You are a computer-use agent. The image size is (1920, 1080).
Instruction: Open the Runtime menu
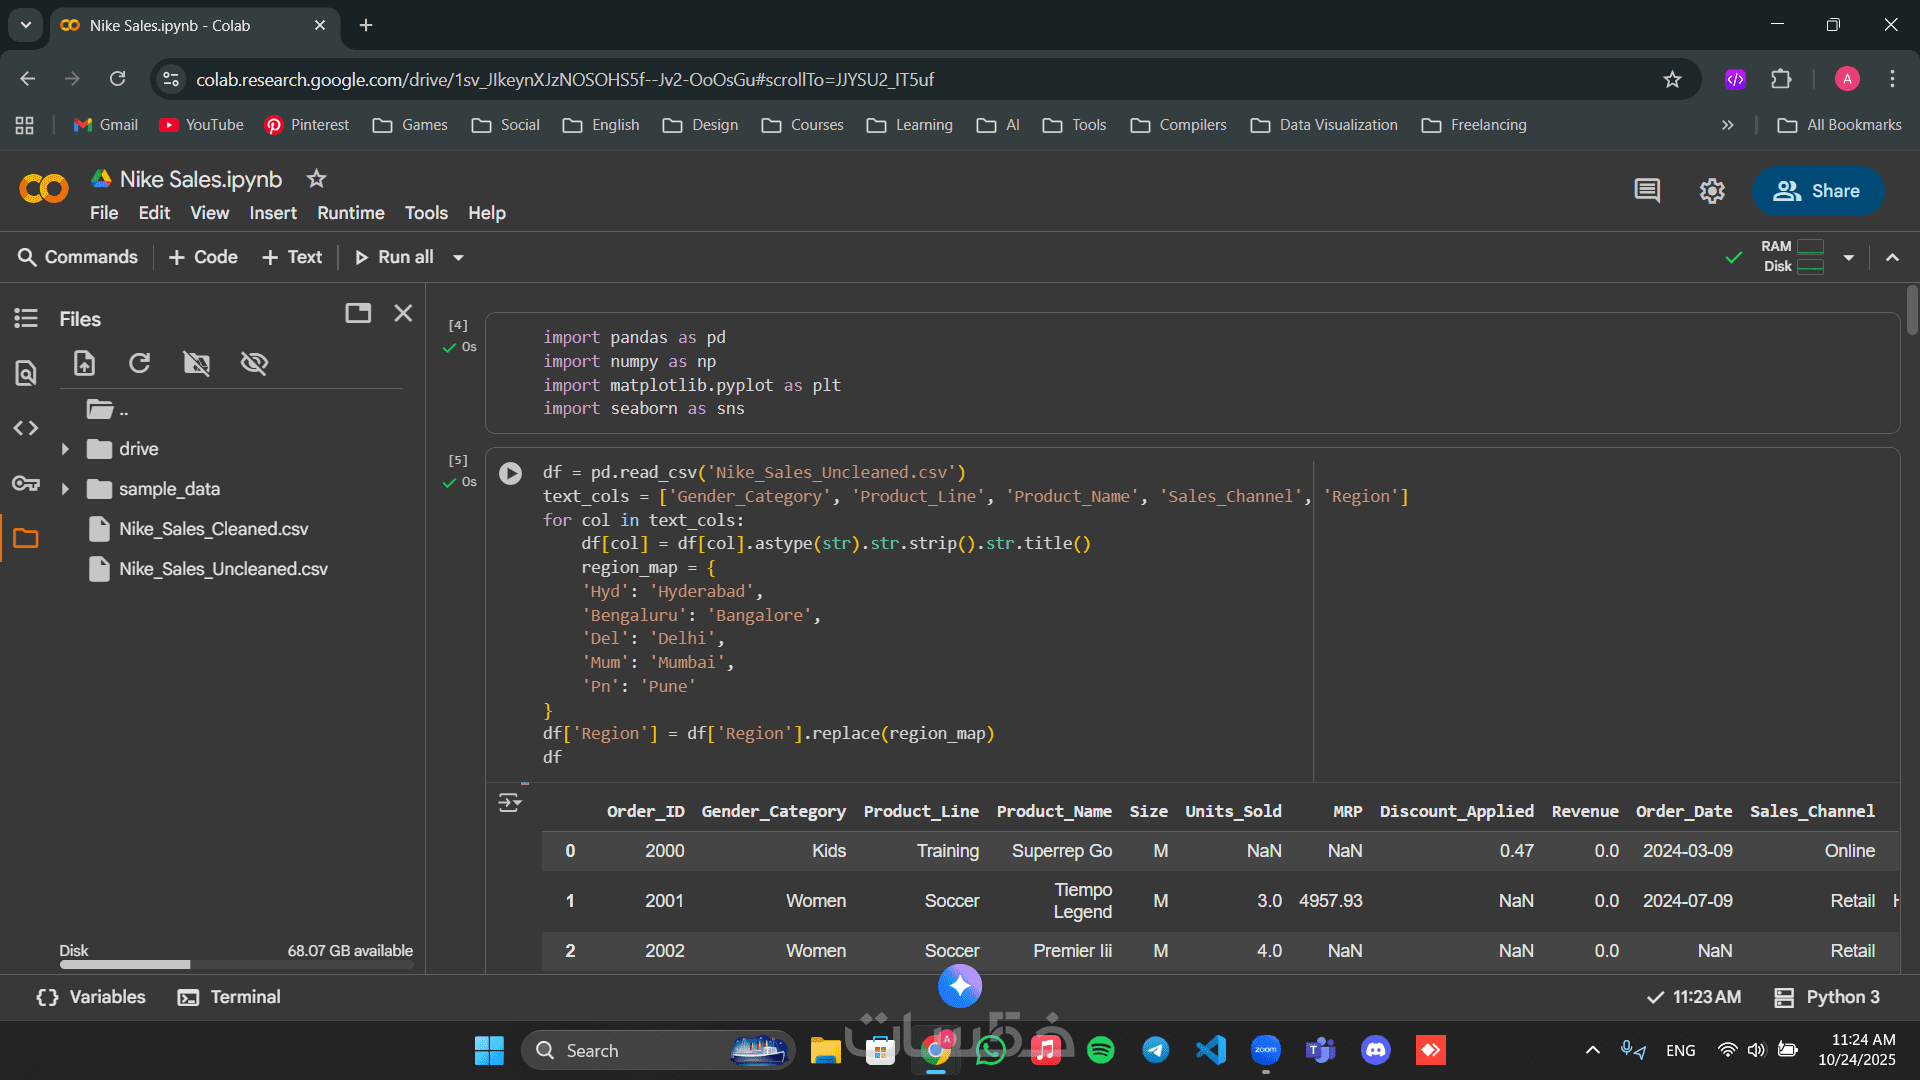[x=350, y=213]
